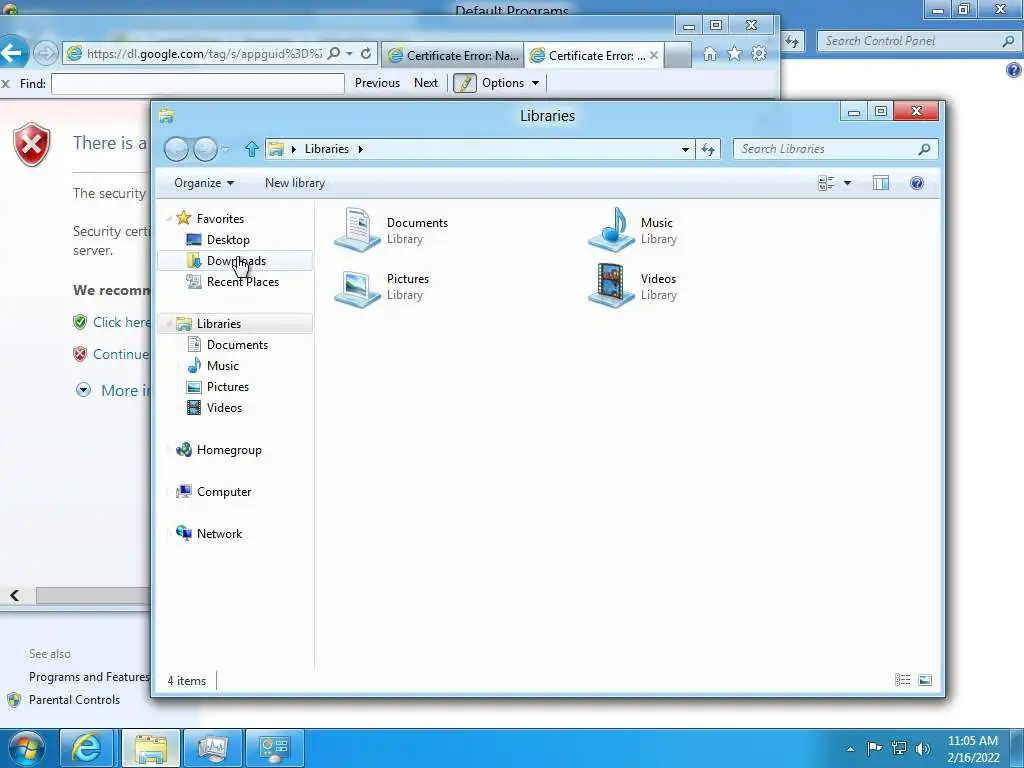Select Homegroup in navigation pane
Screen dimensions: 1024x768
229,450
